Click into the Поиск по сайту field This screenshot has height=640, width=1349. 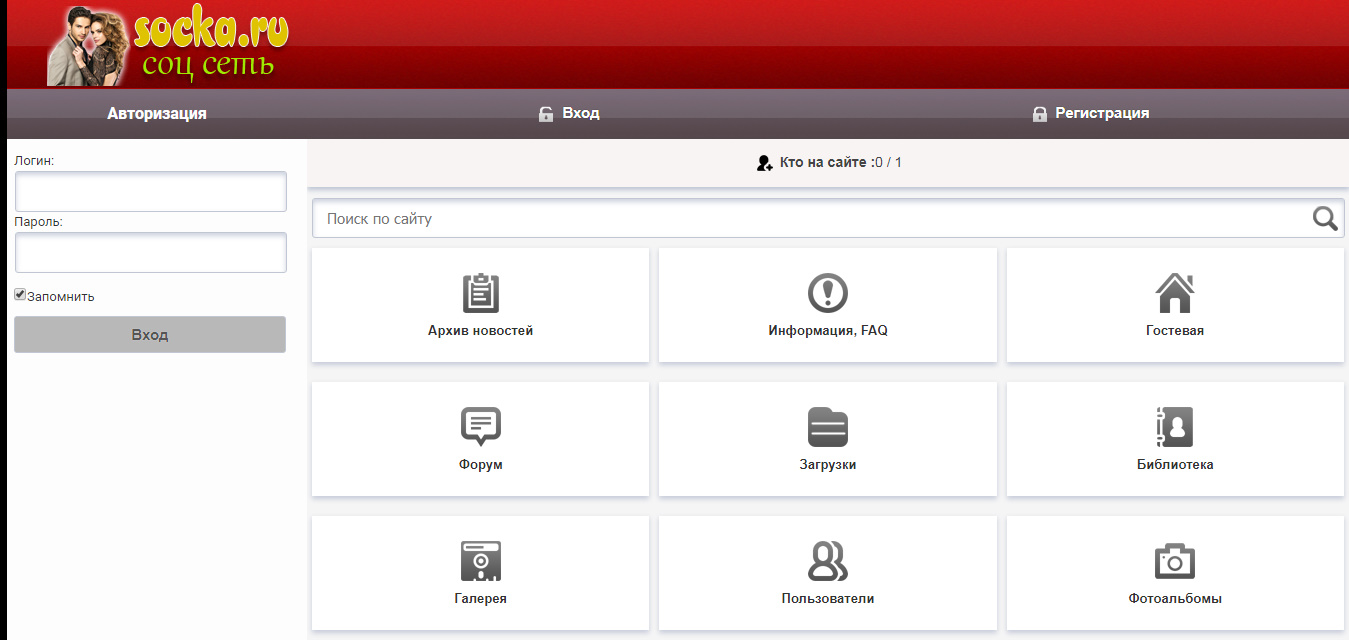click(x=810, y=218)
